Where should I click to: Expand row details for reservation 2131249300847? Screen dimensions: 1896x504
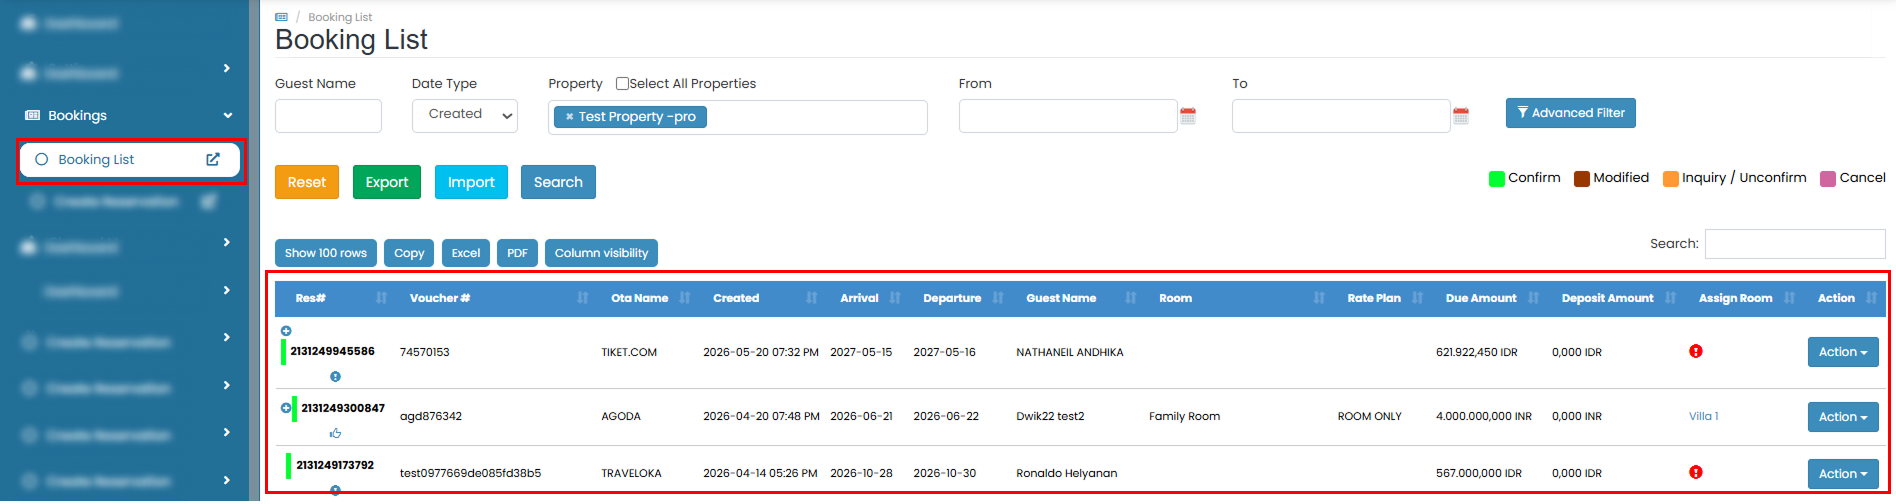(286, 408)
